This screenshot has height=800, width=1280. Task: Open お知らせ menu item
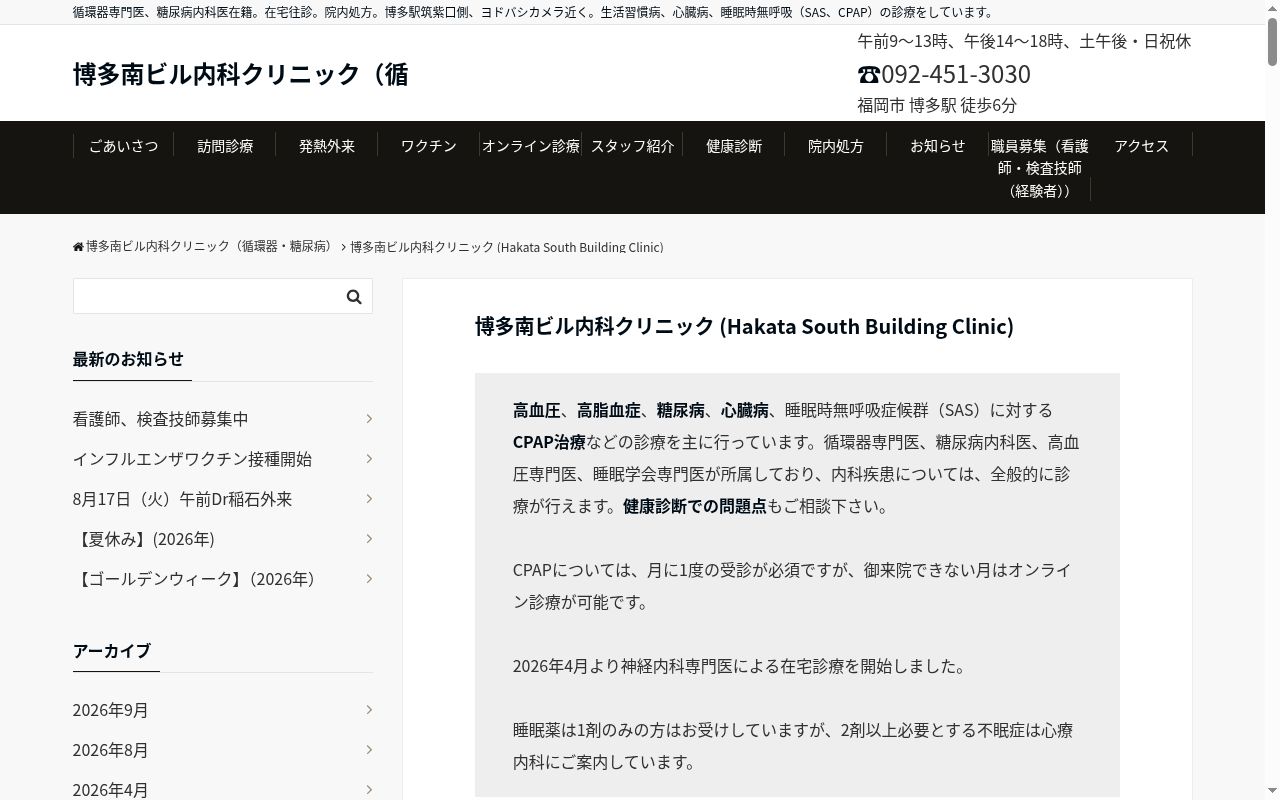pyautogui.click(x=938, y=146)
